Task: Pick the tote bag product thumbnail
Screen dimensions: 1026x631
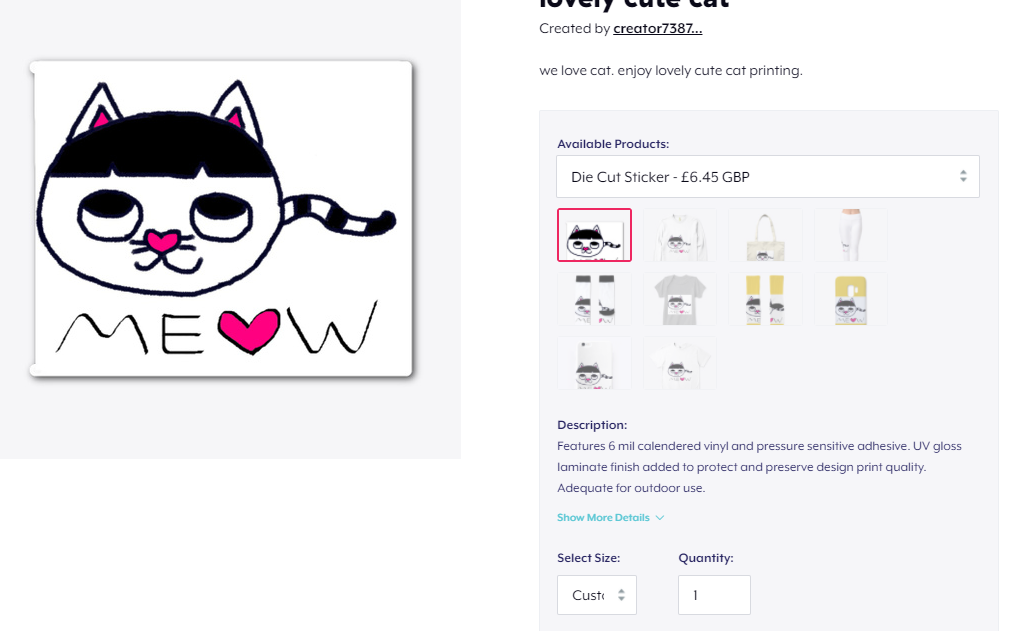Action: tap(766, 235)
